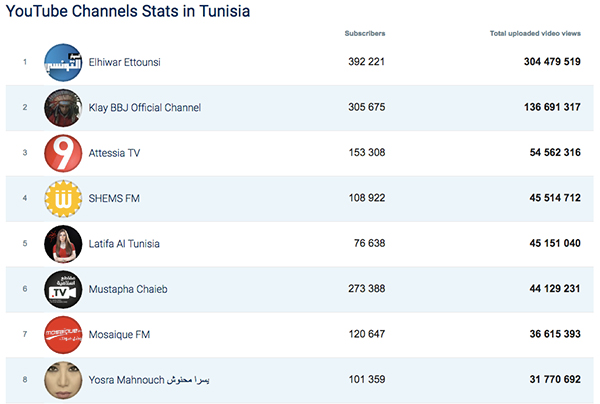Open Yosra Mahnouch face avatar
The image size is (600, 404).
click(63, 380)
